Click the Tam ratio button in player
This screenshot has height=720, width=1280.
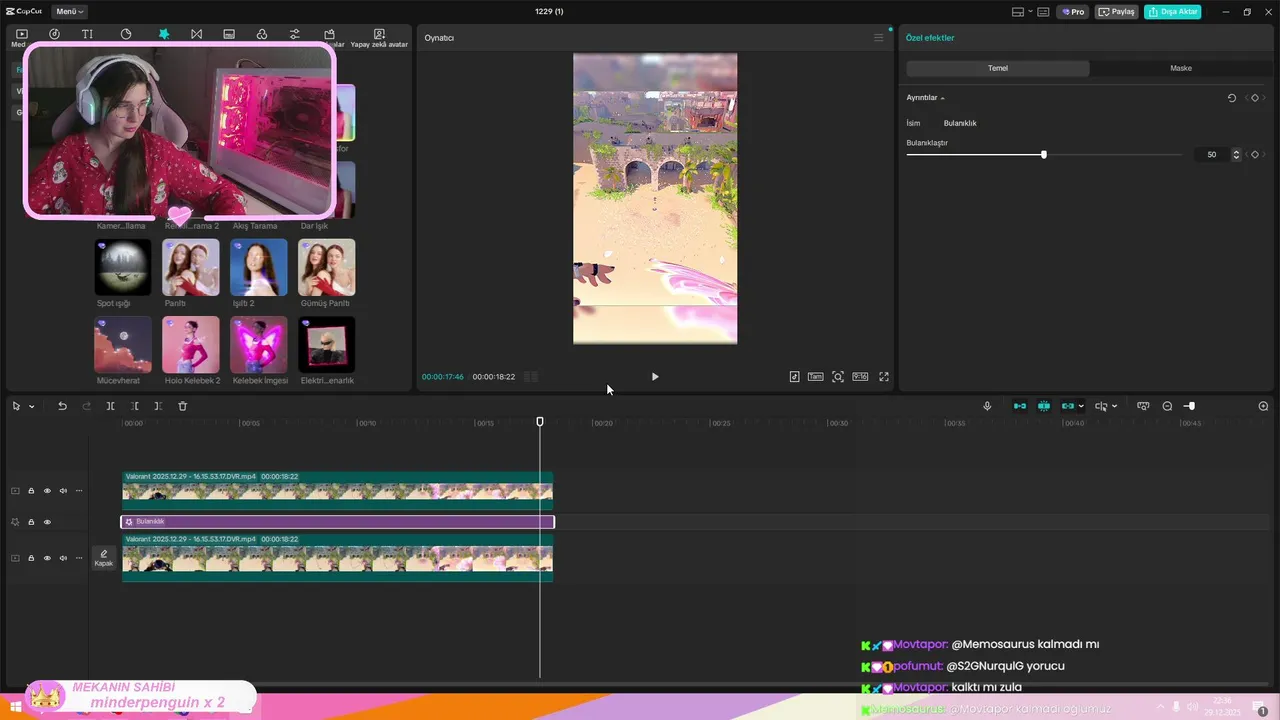point(816,377)
